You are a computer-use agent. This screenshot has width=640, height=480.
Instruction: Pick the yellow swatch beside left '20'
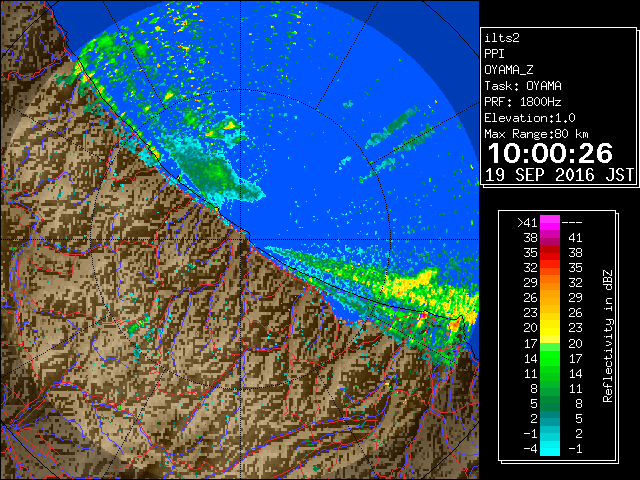550,328
